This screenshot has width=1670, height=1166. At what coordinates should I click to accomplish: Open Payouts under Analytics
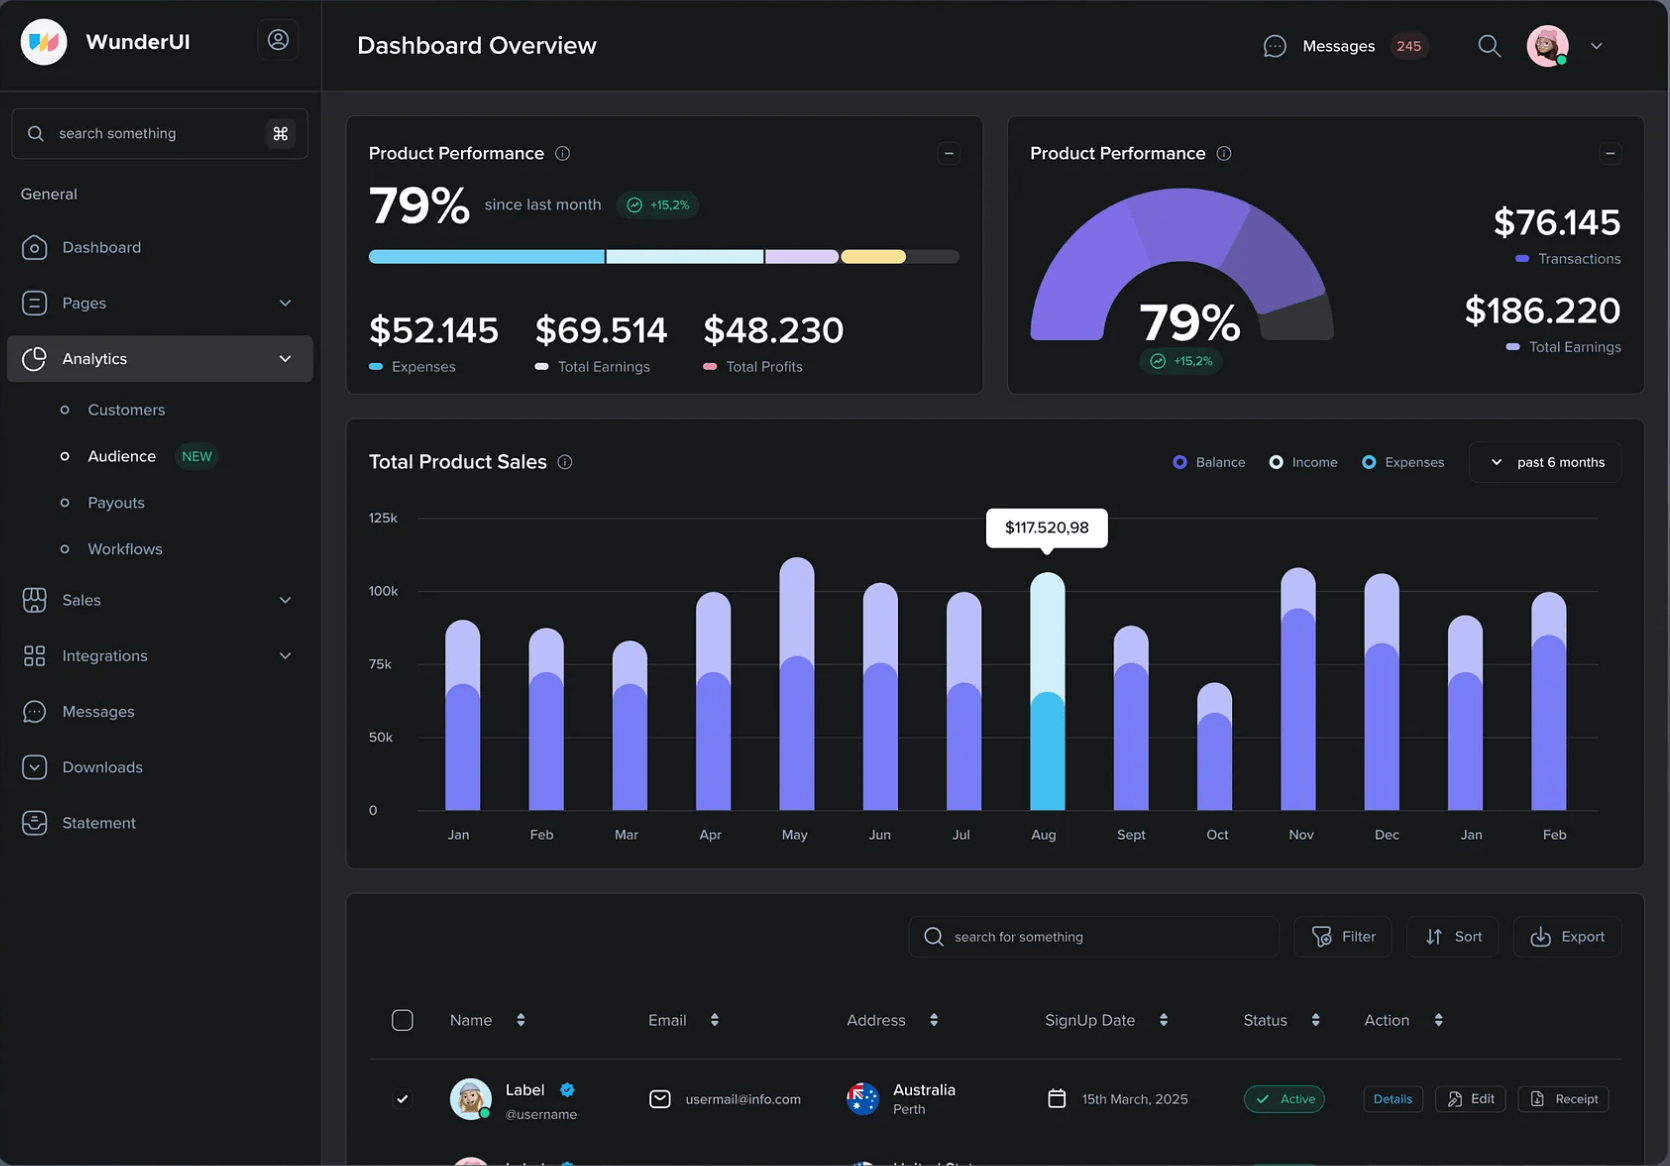[116, 503]
